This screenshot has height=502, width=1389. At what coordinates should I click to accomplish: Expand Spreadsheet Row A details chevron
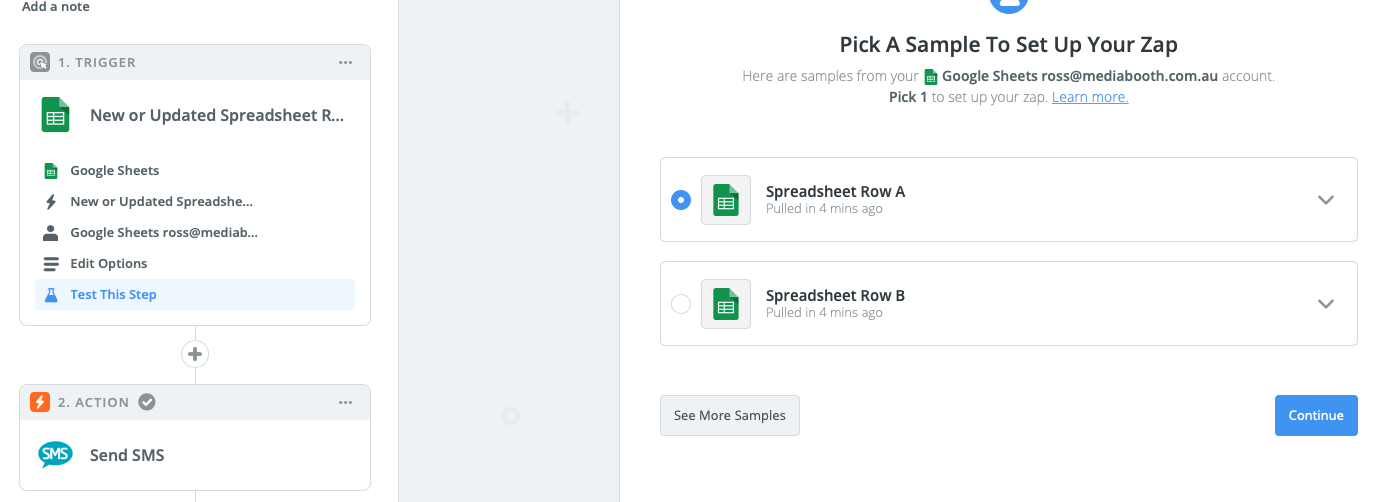click(x=1326, y=200)
